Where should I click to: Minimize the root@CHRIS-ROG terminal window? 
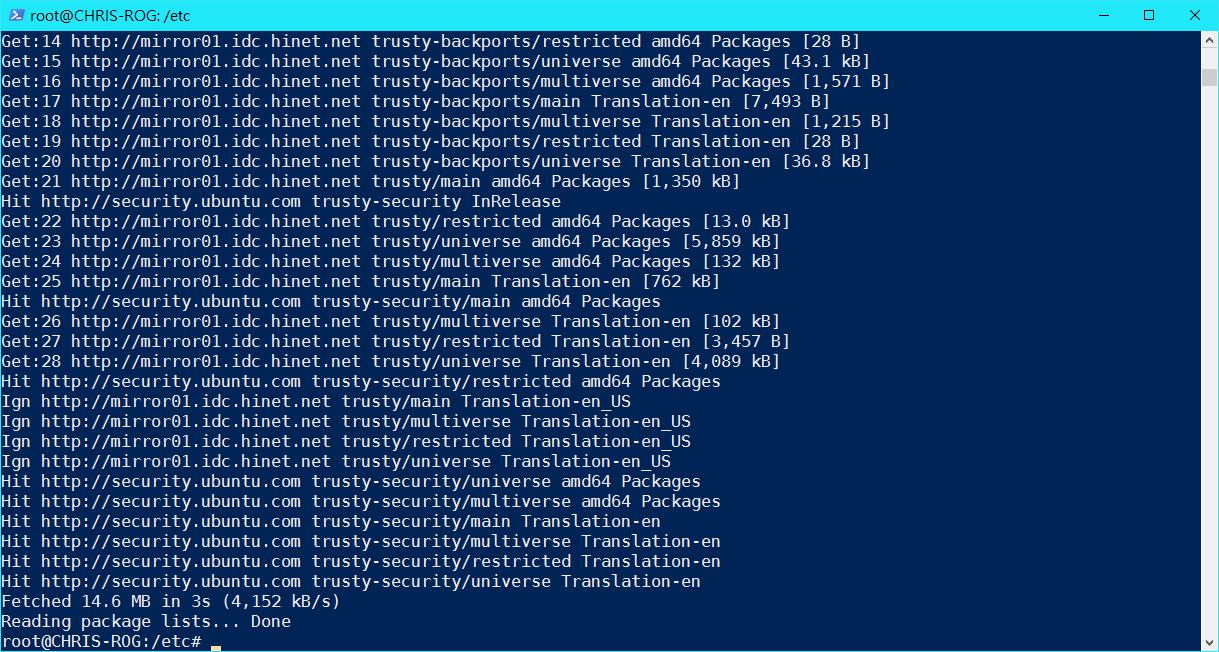click(x=1103, y=15)
